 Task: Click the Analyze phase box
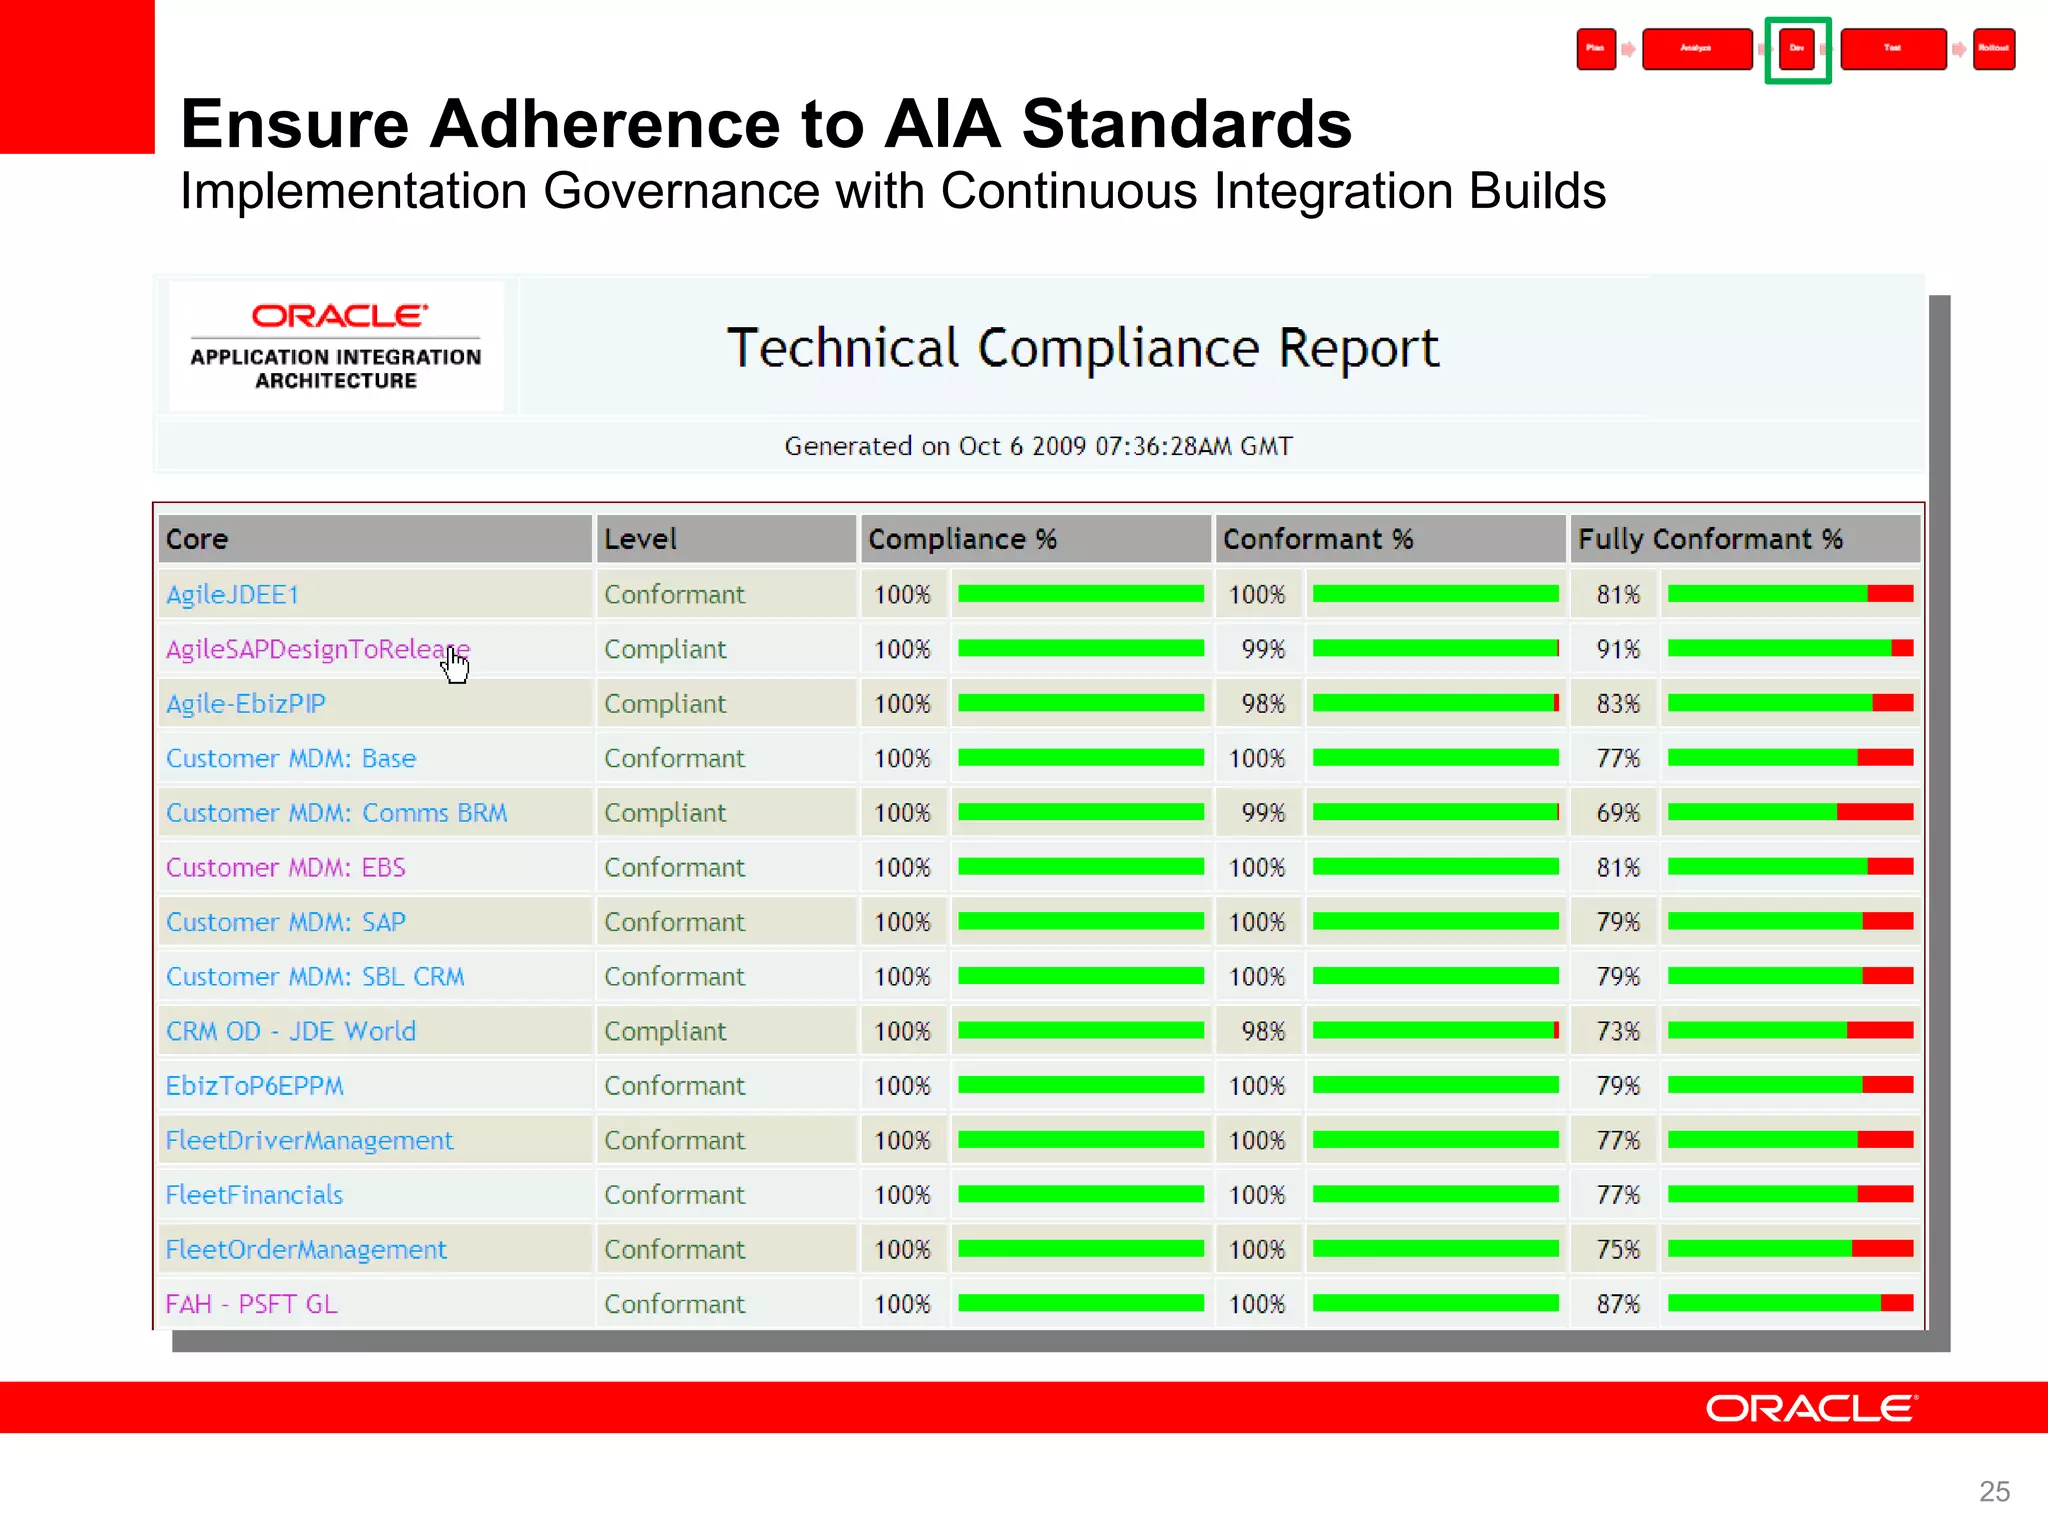click(1696, 49)
